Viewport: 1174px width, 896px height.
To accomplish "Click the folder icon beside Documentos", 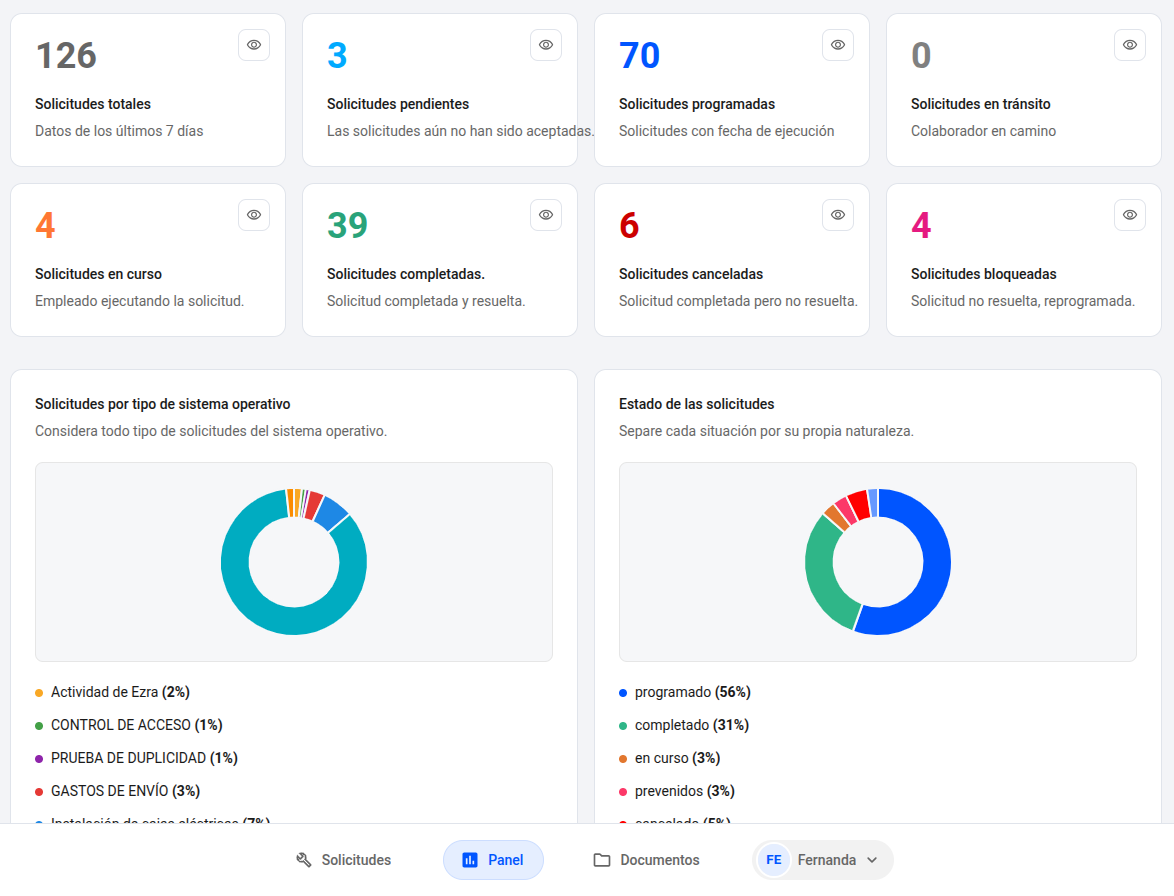I will 602,860.
